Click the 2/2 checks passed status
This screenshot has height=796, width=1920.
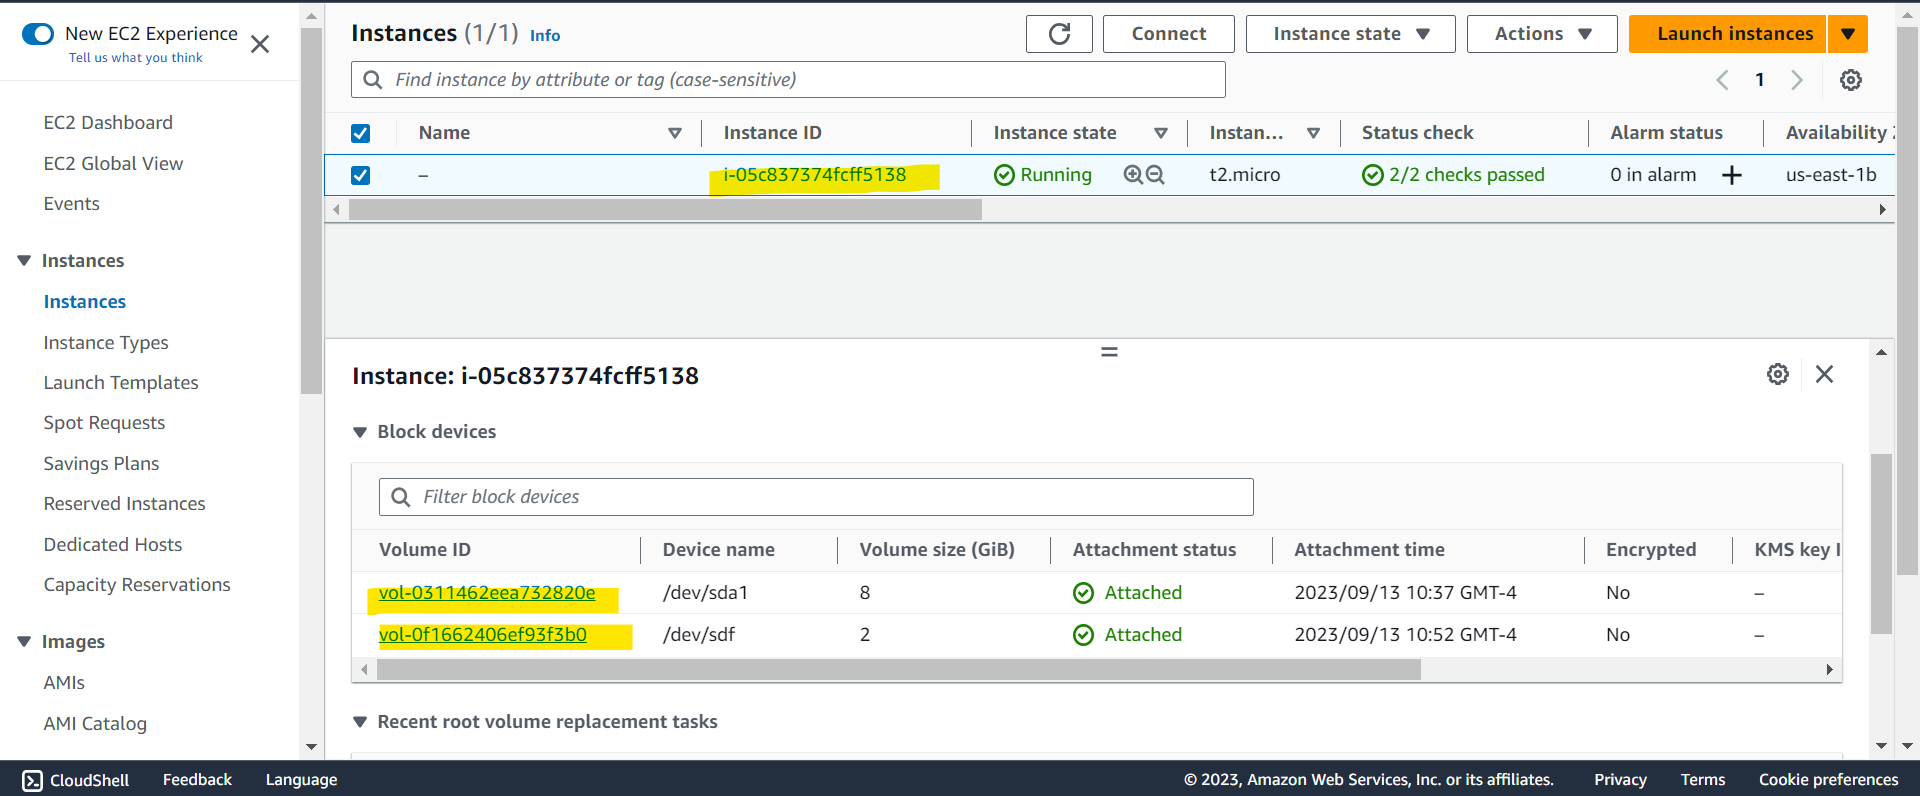coord(1466,175)
